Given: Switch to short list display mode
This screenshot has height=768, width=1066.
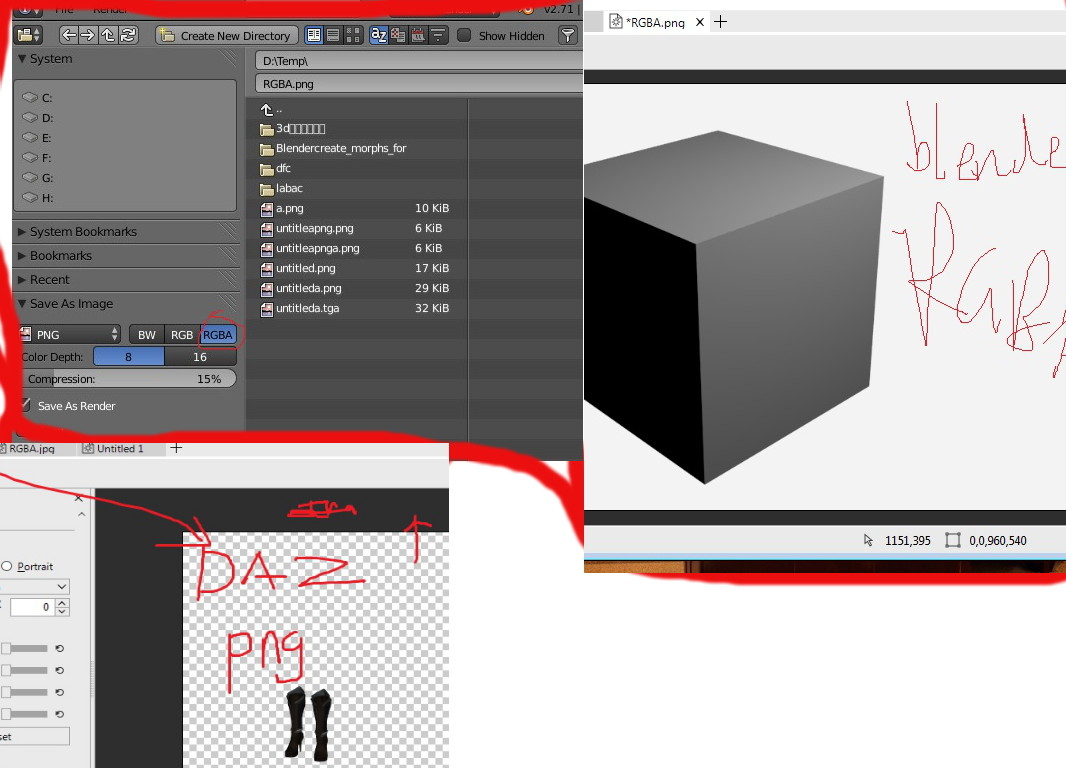Looking at the screenshot, I should pos(313,35).
